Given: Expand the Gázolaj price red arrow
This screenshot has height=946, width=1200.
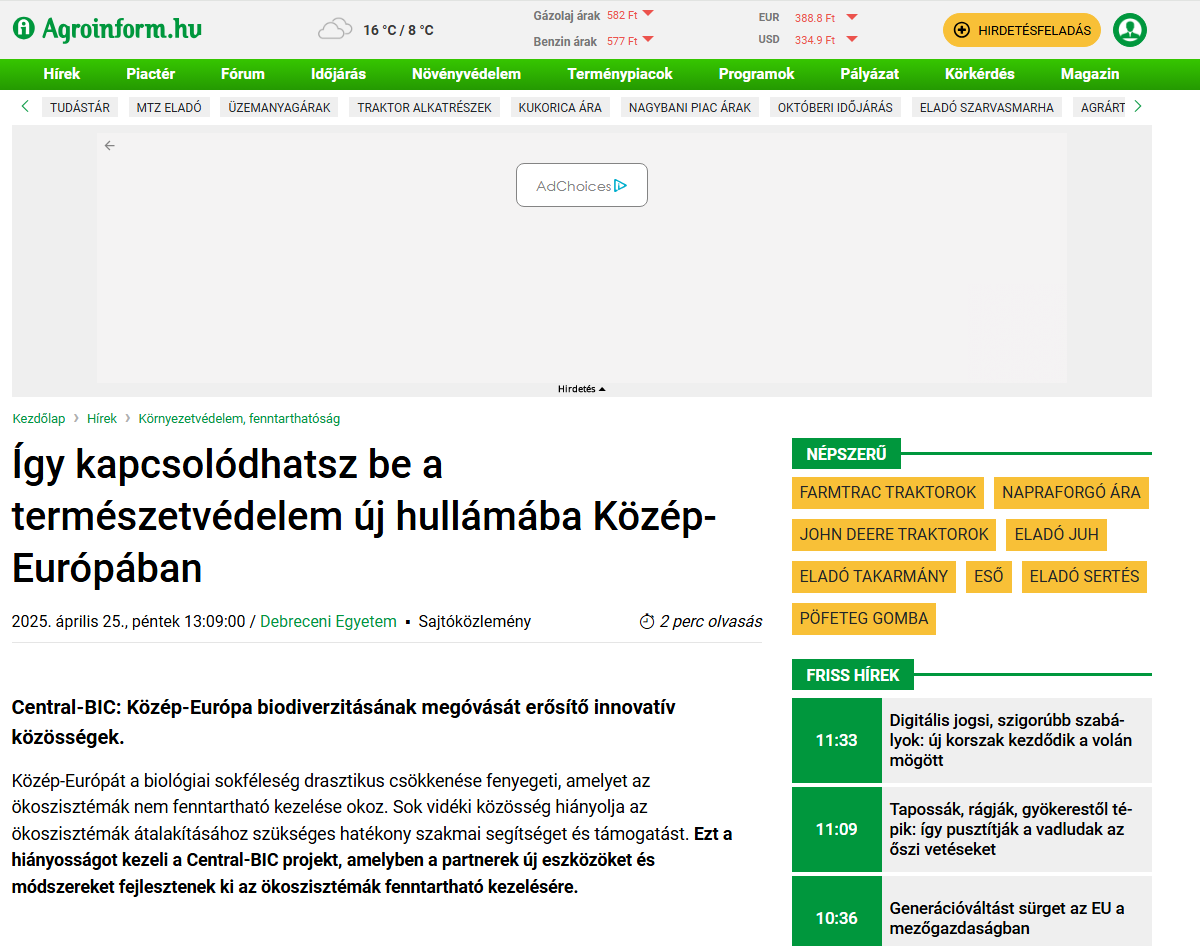Looking at the screenshot, I should [x=648, y=14].
